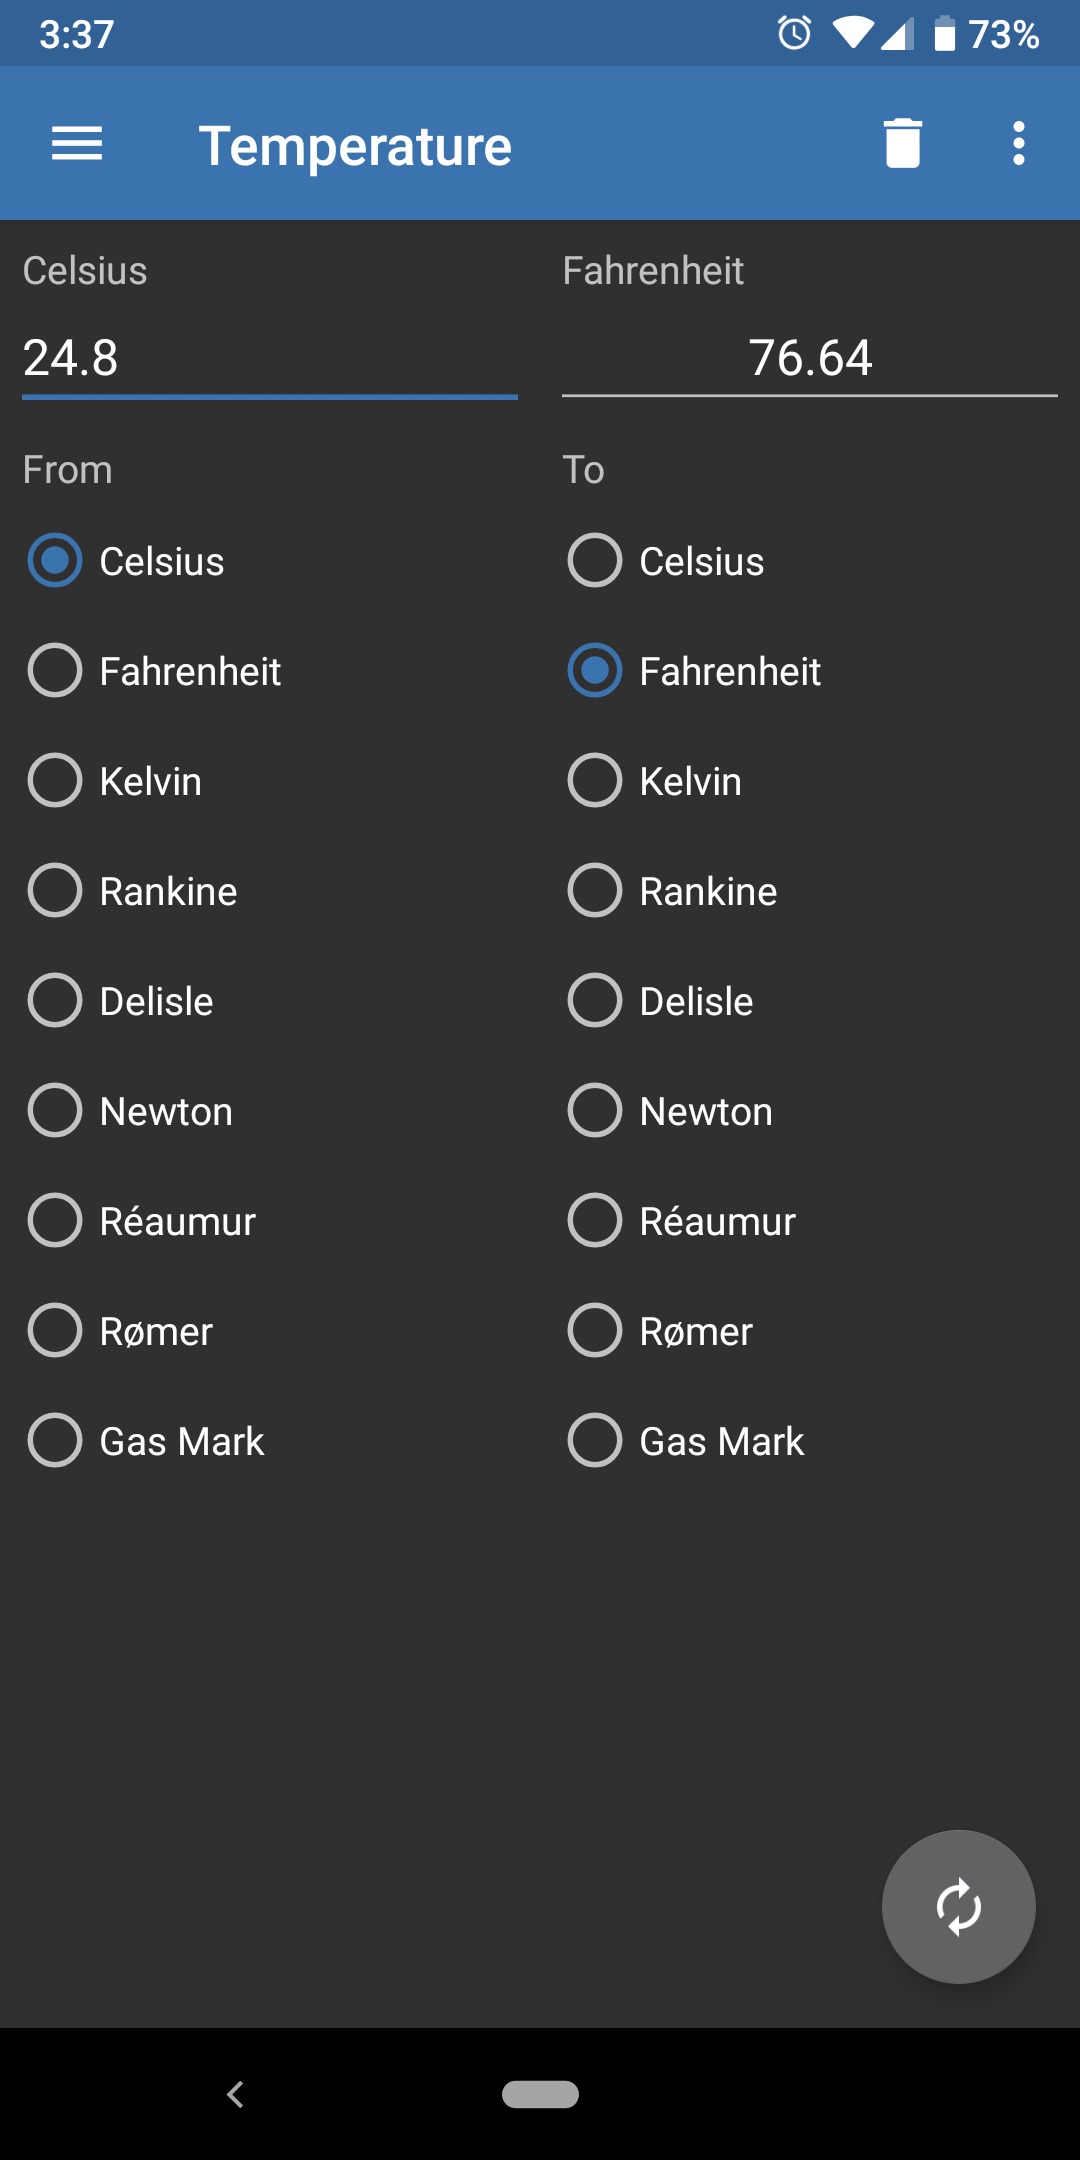Image resolution: width=1080 pixels, height=2160 pixels.
Task: Focus the Celsius input field showing 24.8
Action: click(270, 358)
